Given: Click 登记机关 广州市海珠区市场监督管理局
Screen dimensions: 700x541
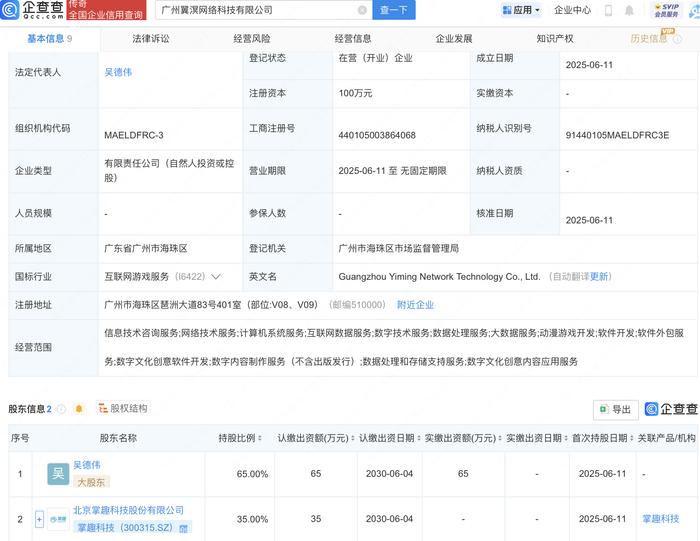Looking at the screenshot, I should [399, 248].
